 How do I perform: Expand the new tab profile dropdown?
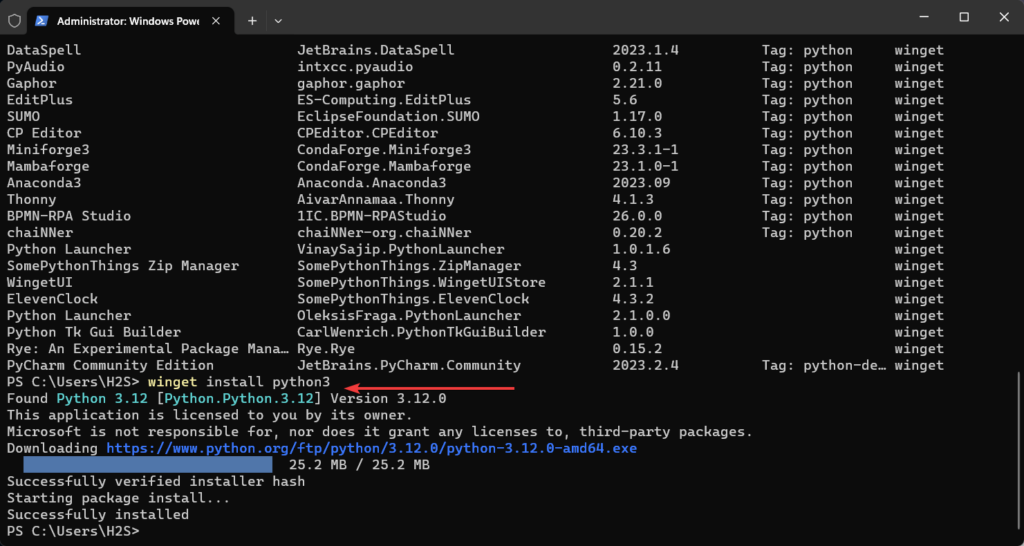(x=278, y=21)
